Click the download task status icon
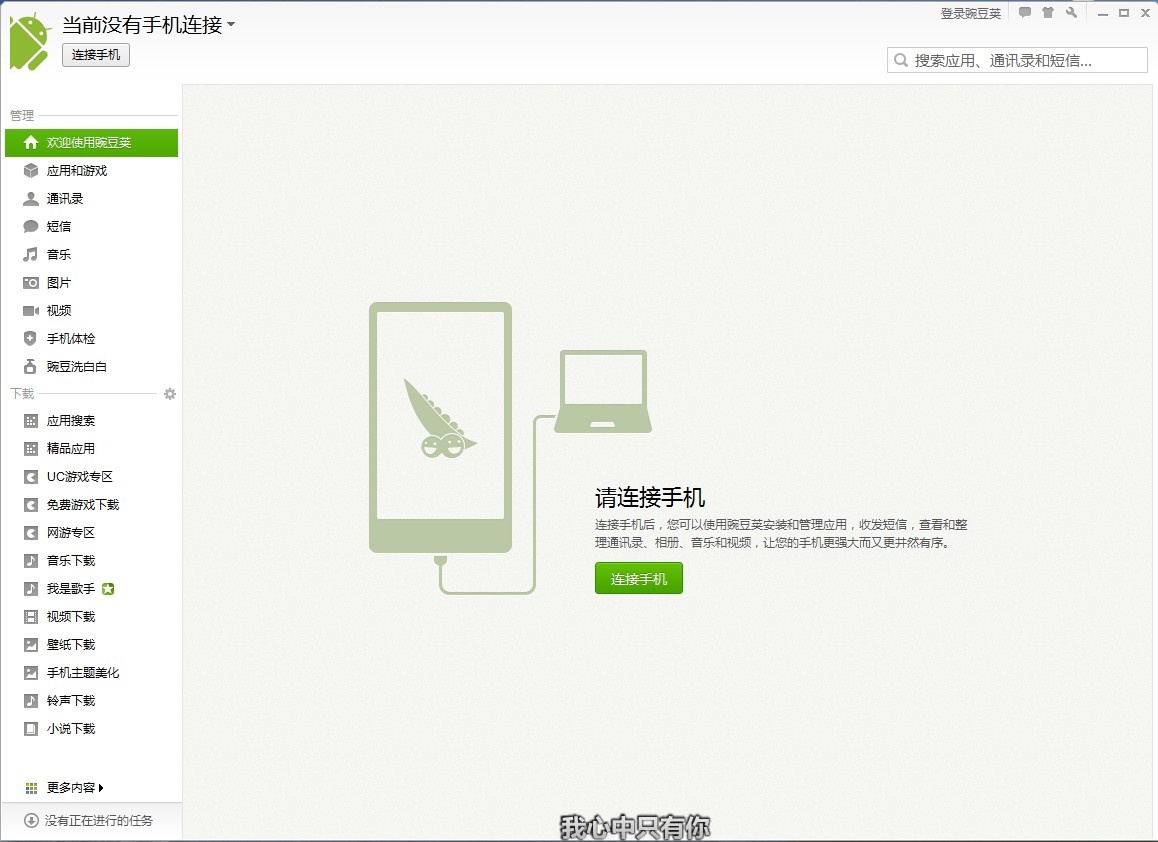 [x=31, y=821]
